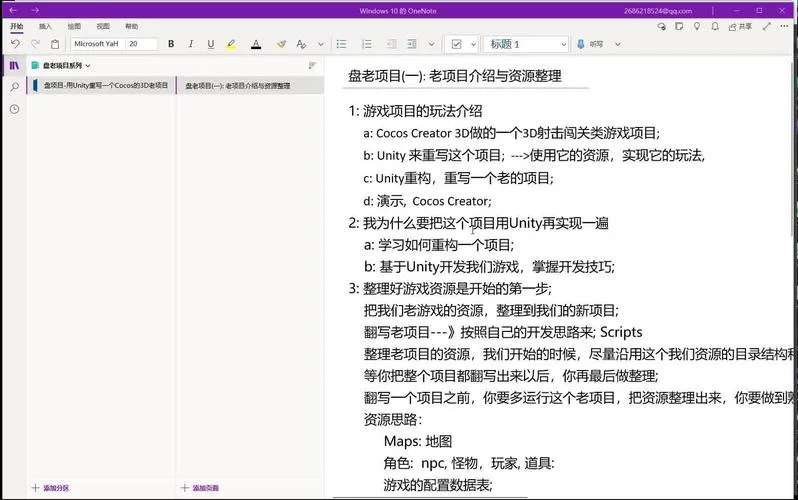798x500 pixels.
Task: Click the line '游戏的配置数据表;'
Action: pos(438,485)
